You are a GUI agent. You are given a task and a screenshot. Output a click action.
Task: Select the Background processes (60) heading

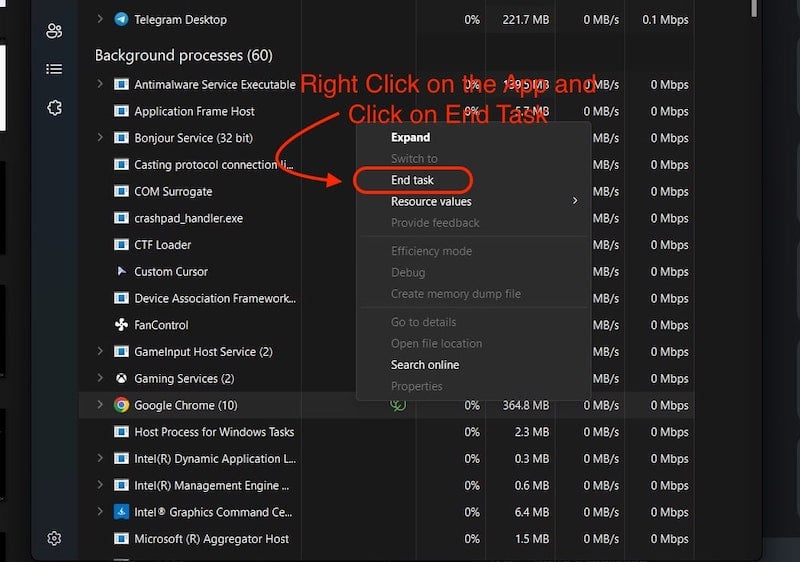coord(184,55)
